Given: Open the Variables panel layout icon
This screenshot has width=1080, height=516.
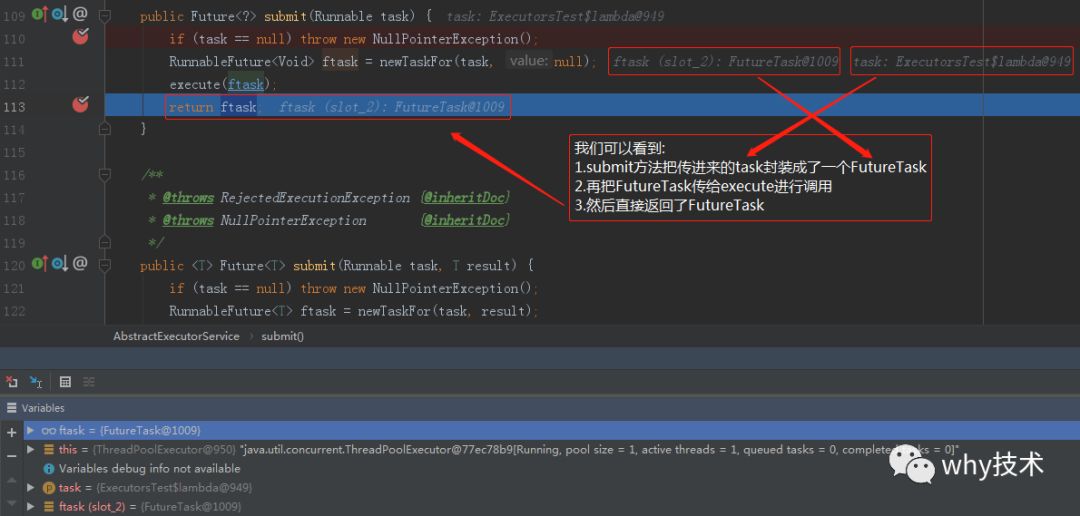Looking at the screenshot, I should coord(8,408).
